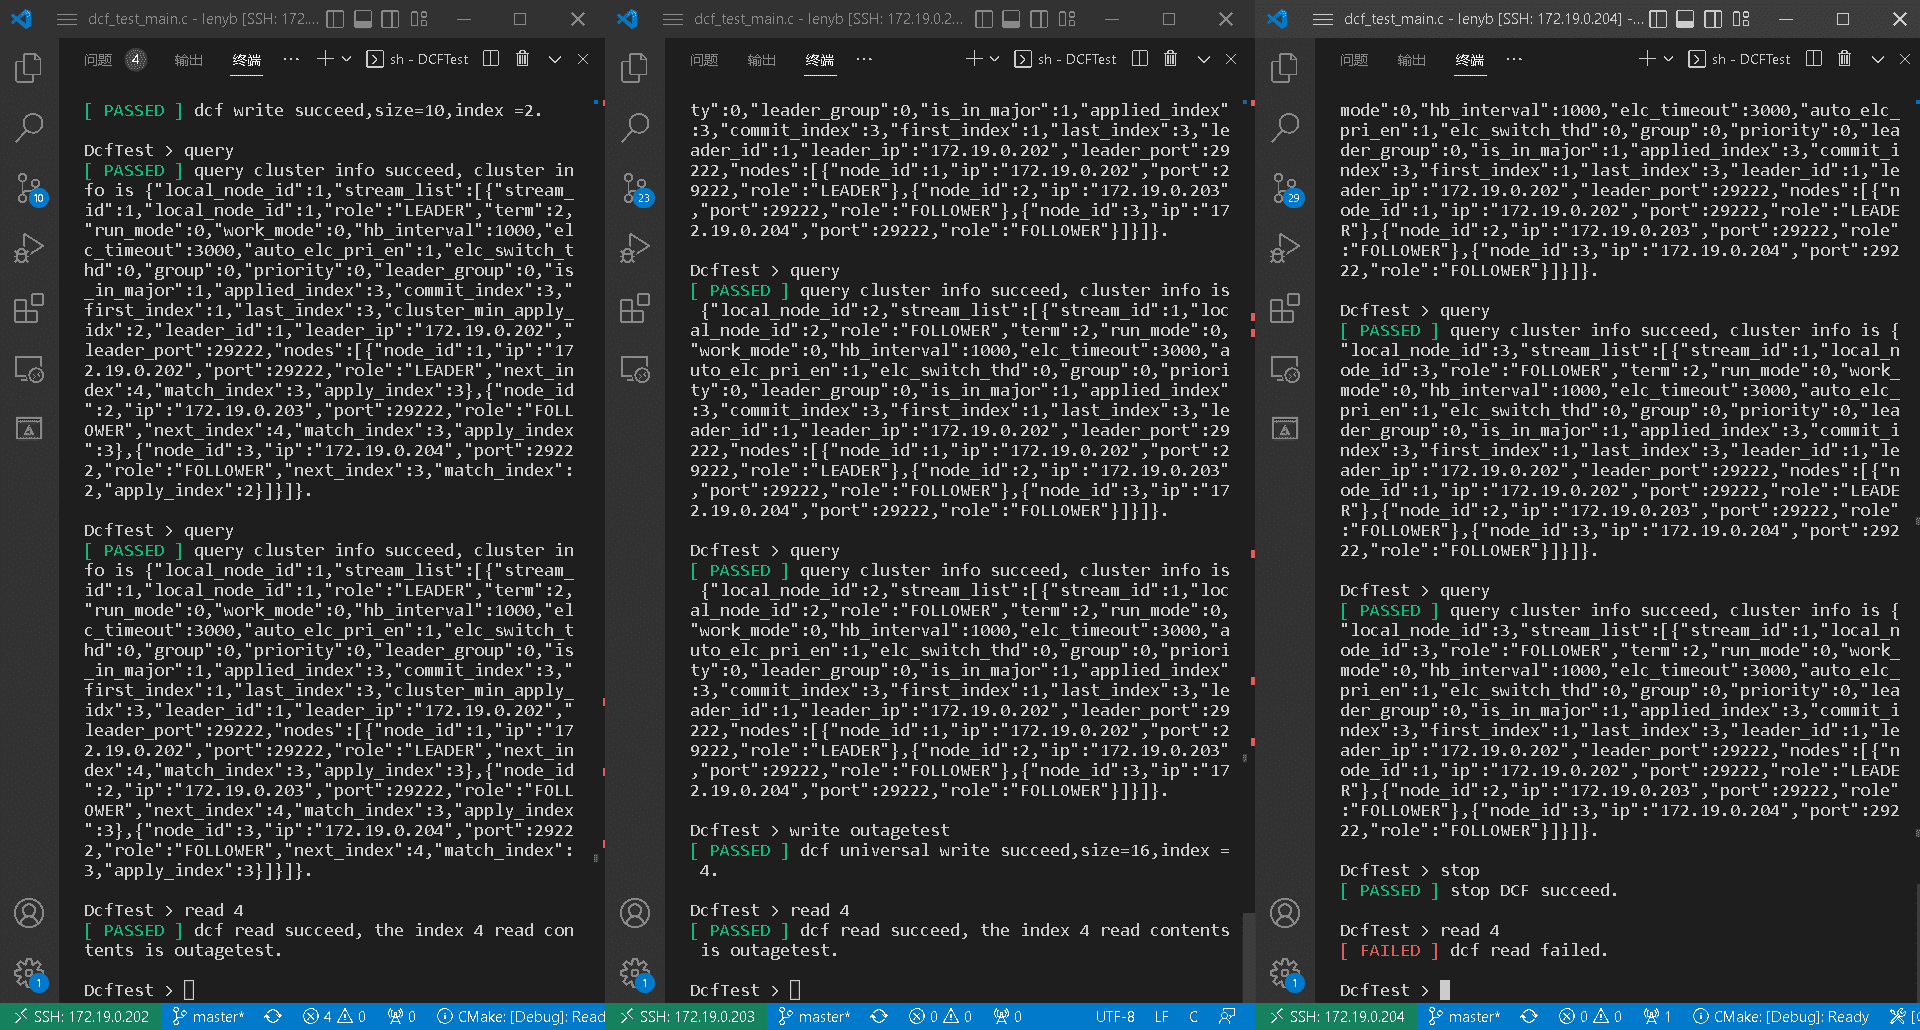Create new terminal with plus, left window
Image resolution: width=1920 pixels, height=1030 pixels.
coord(324,59)
